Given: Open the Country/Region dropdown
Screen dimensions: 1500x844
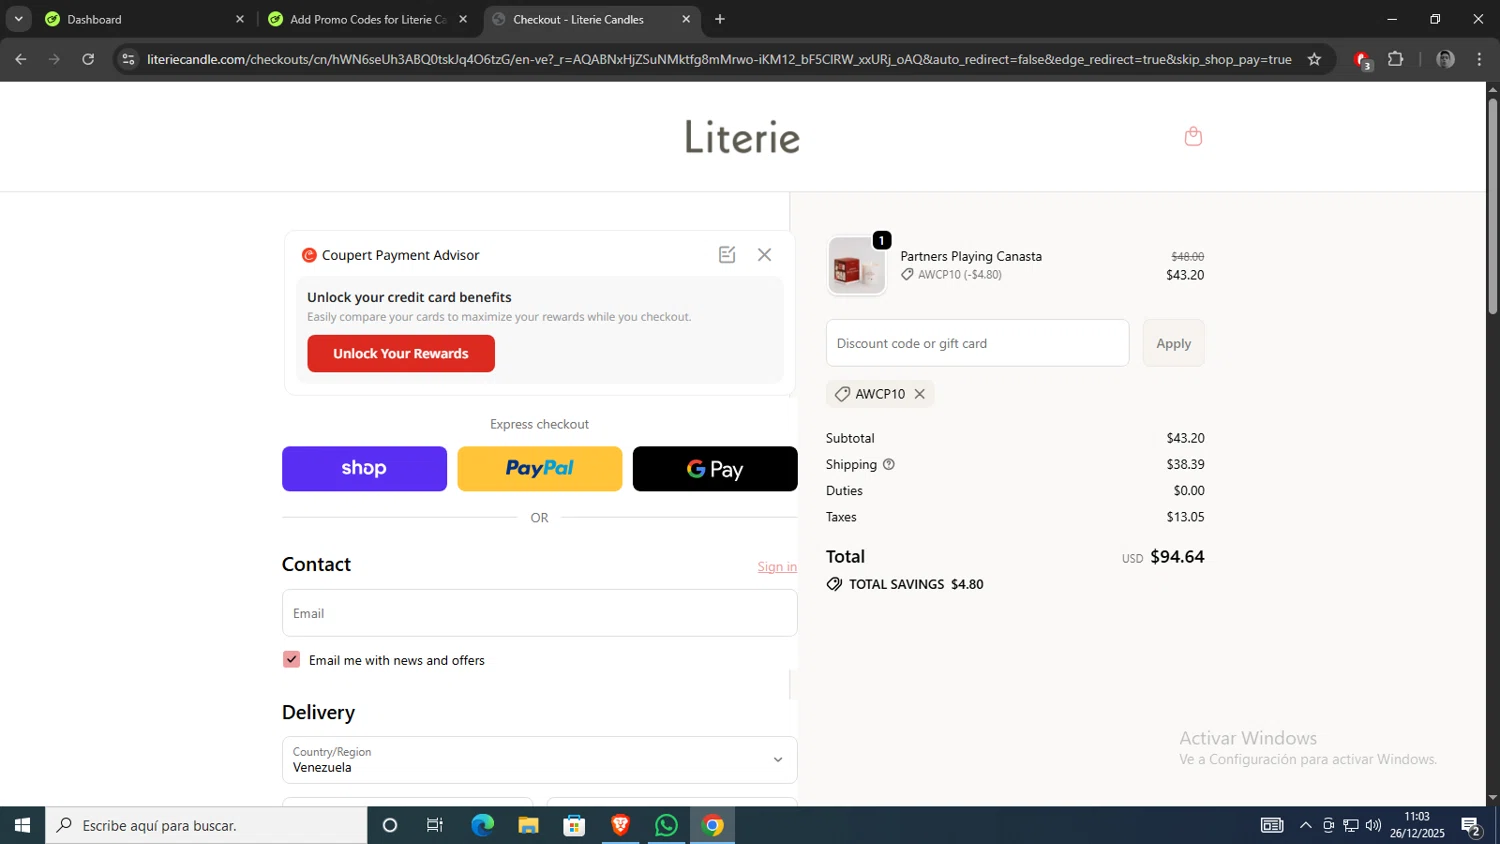Looking at the screenshot, I should click(x=540, y=760).
